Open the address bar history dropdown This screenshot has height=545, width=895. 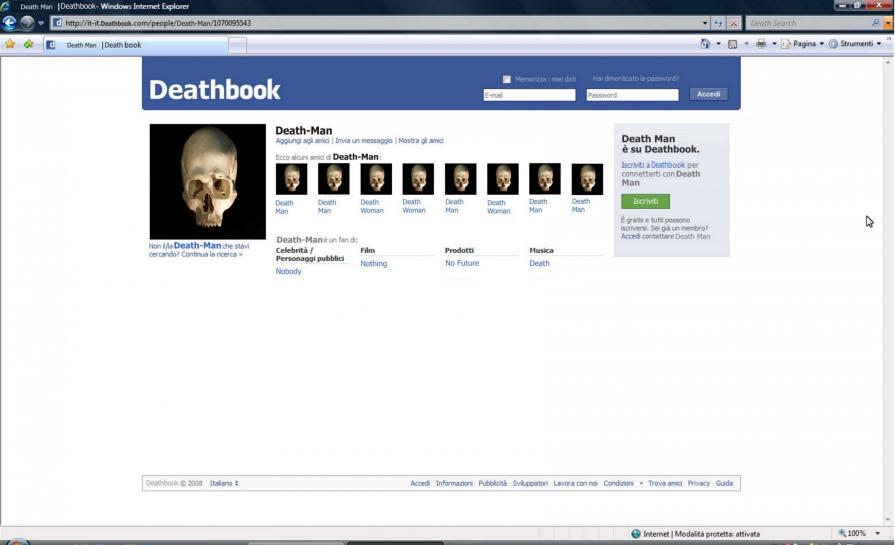(704, 23)
